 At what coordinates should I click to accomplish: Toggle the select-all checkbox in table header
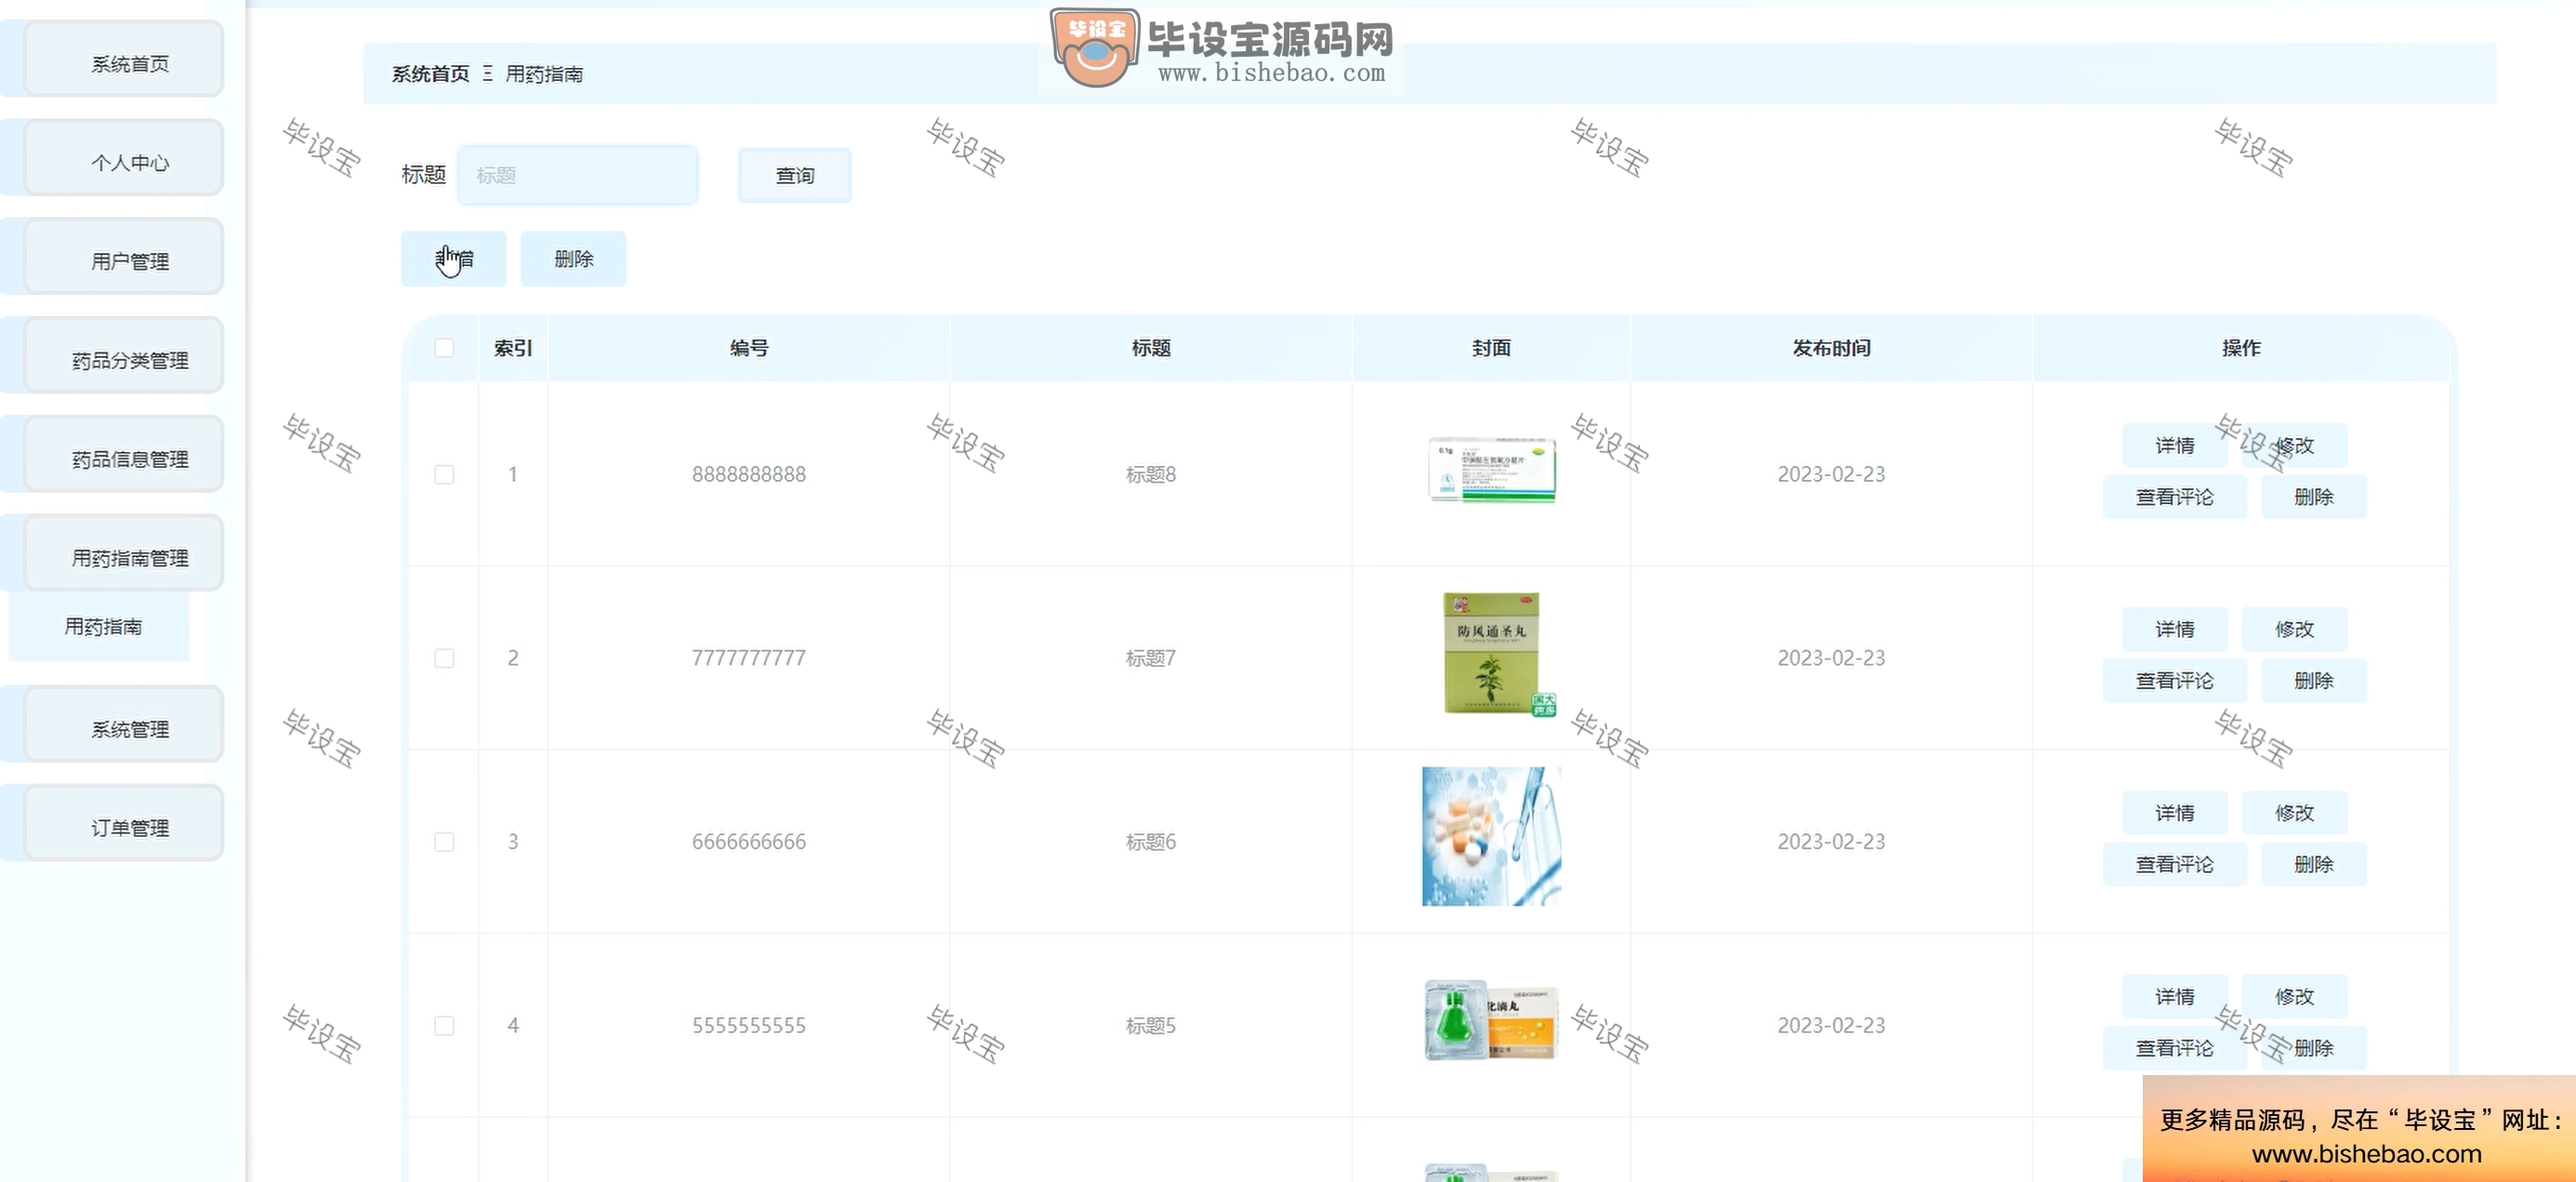click(x=444, y=348)
